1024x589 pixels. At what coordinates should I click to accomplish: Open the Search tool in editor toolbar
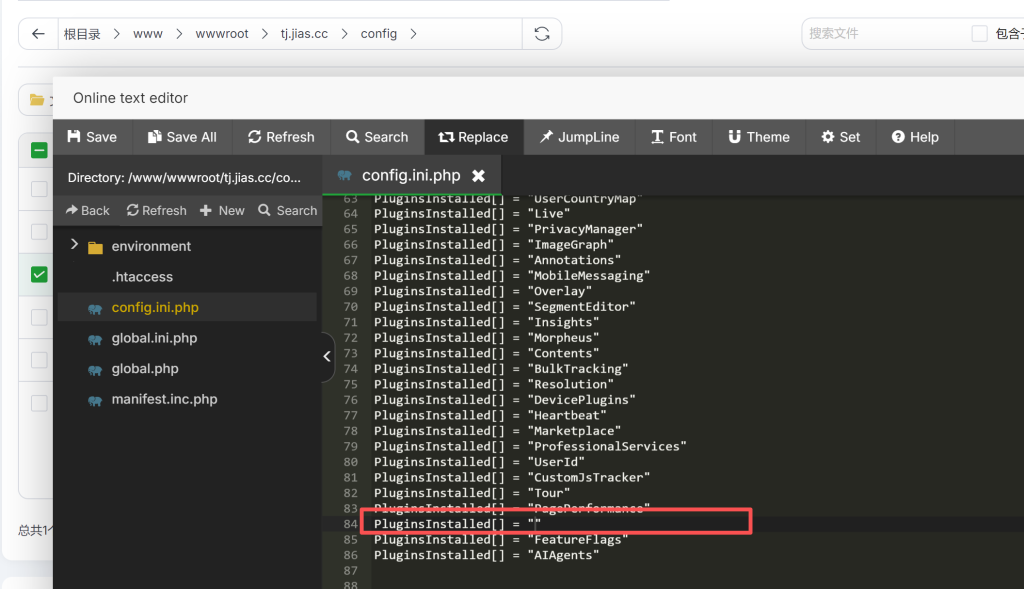[377, 137]
